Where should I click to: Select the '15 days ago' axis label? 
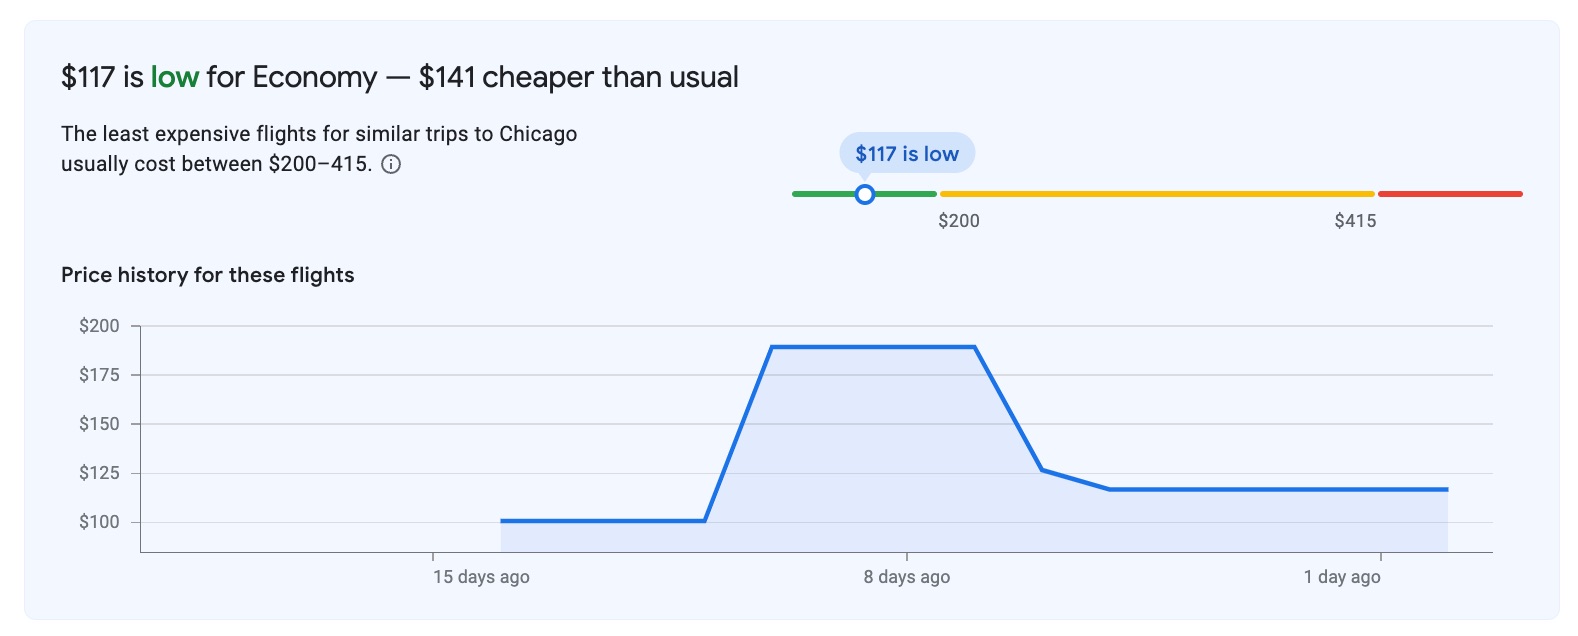[479, 577]
